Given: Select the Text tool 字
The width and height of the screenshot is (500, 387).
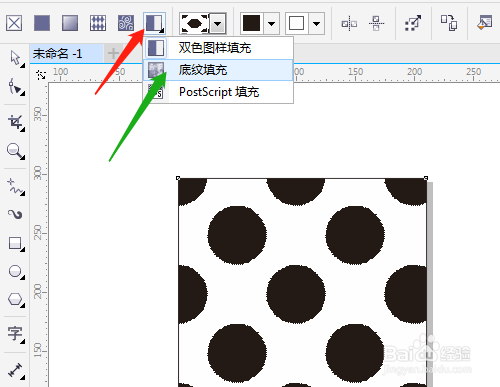Looking at the screenshot, I should point(15,334).
